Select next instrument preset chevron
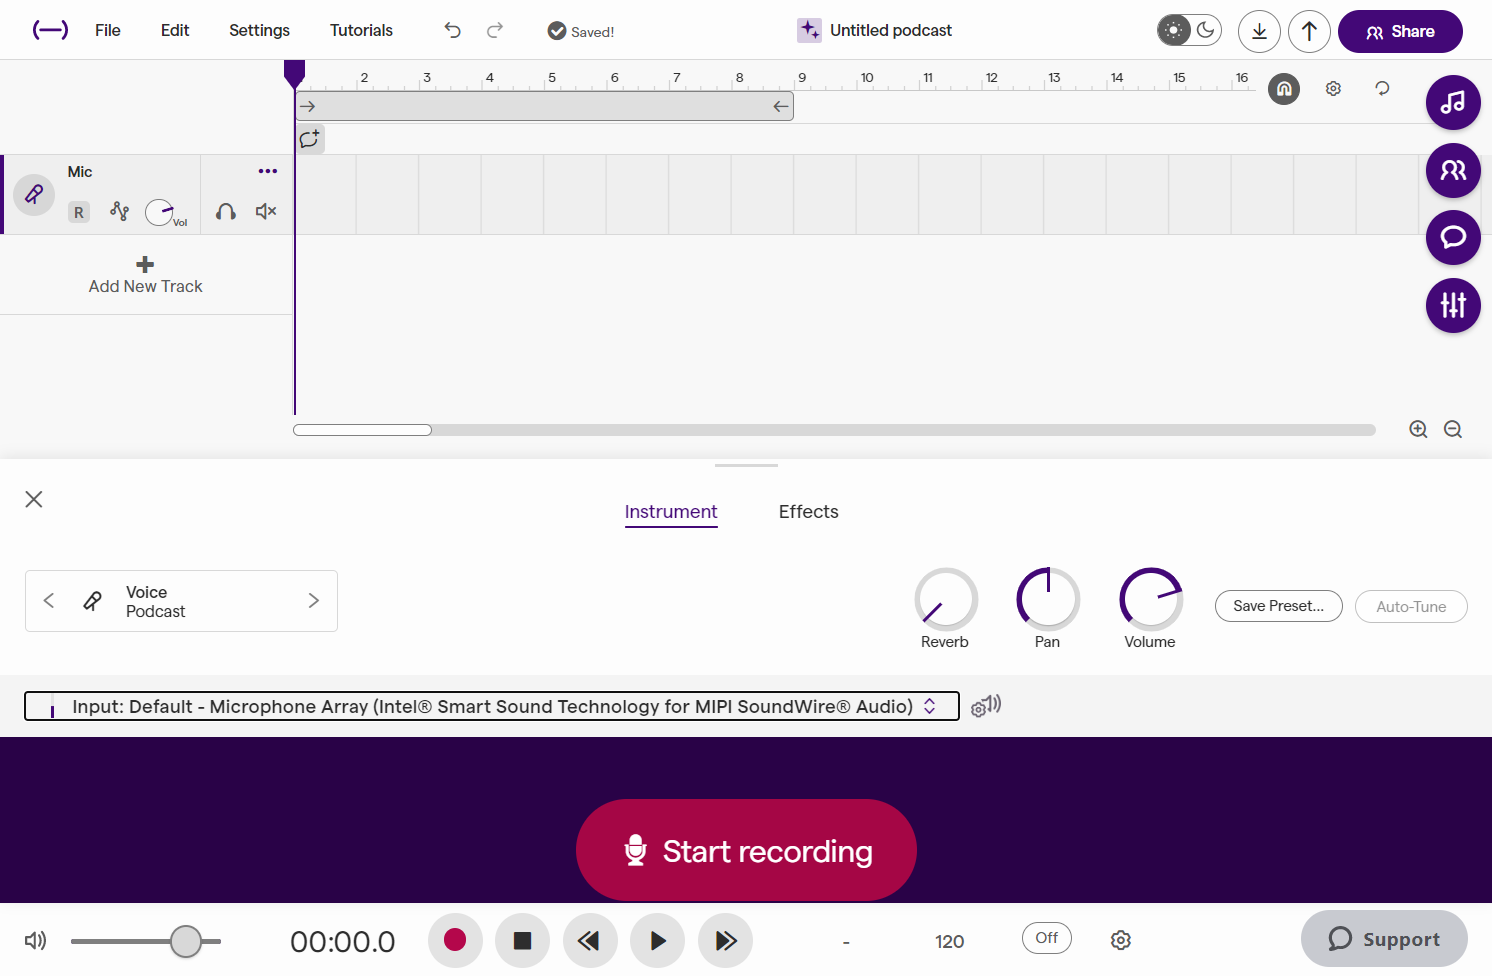 (314, 600)
